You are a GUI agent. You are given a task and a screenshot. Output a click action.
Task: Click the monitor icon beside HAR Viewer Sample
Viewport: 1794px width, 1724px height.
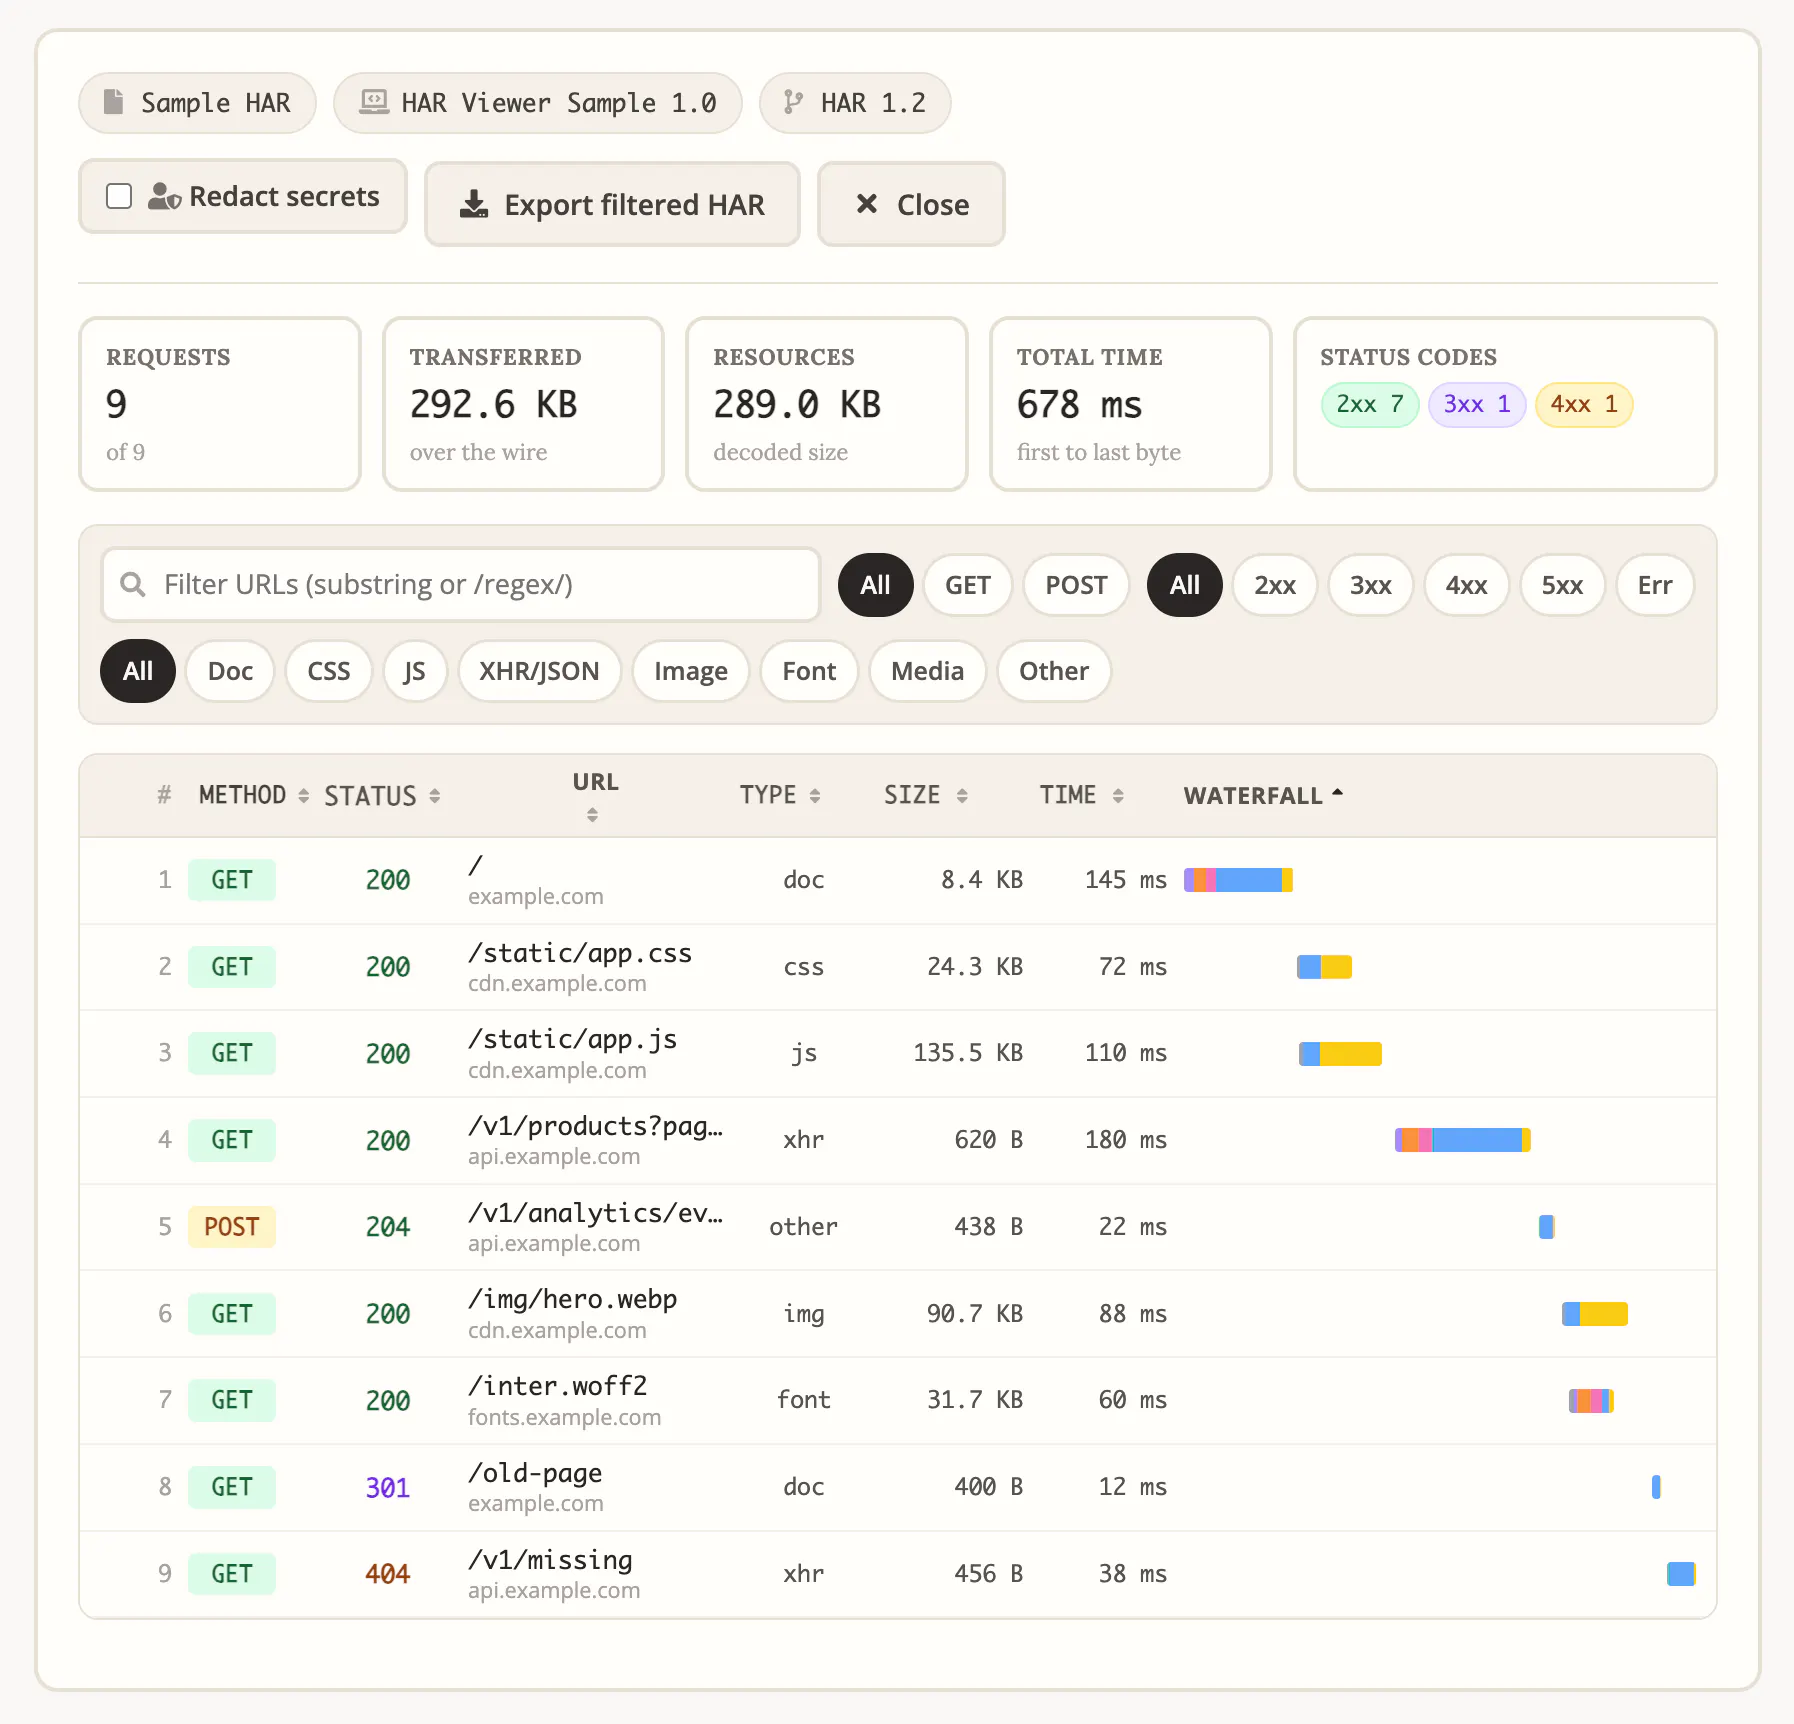[x=374, y=102]
